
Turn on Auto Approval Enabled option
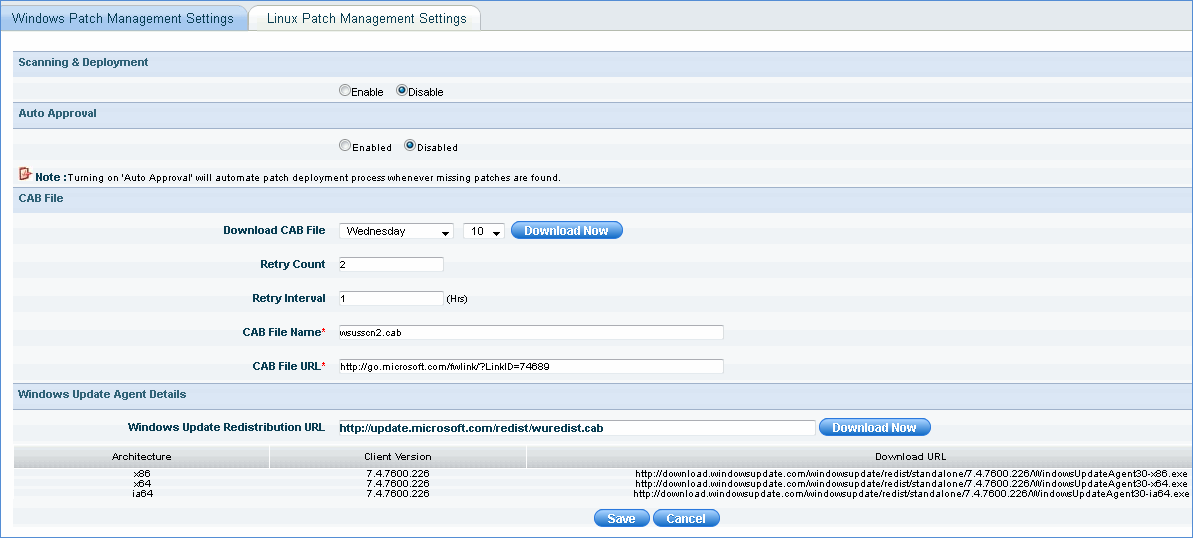345,146
